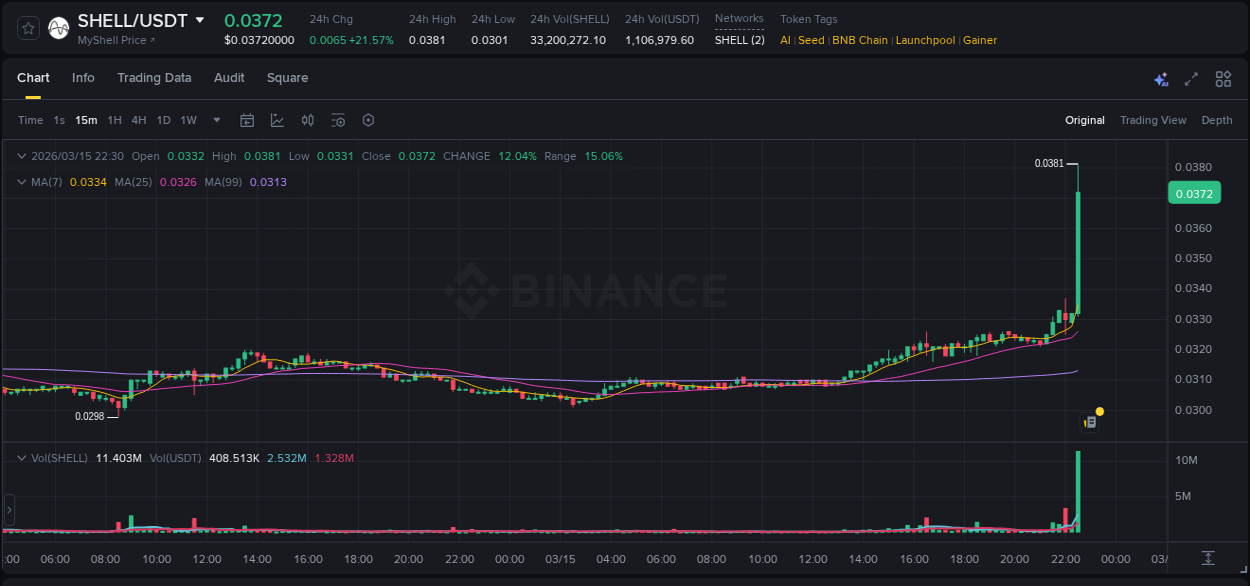Open the extra timeframe dropdown next to 1W
This screenshot has height=586, width=1250.
click(x=216, y=120)
